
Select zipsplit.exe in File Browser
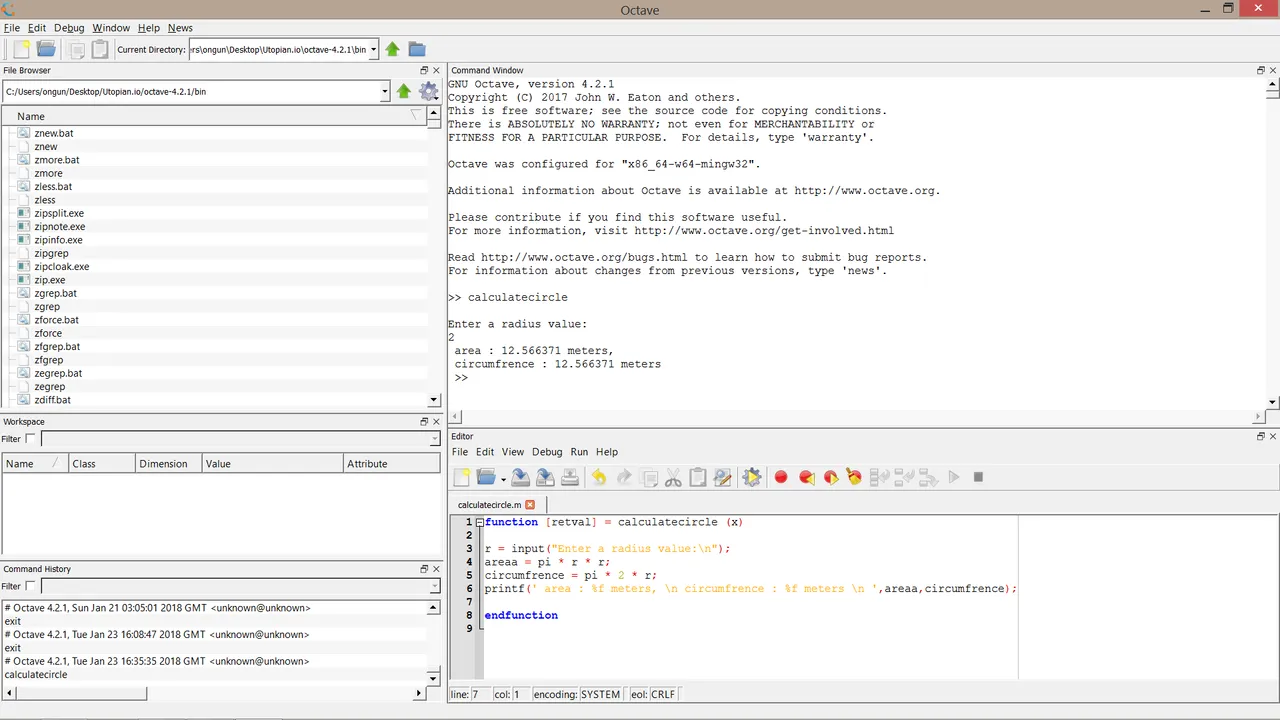coord(59,213)
